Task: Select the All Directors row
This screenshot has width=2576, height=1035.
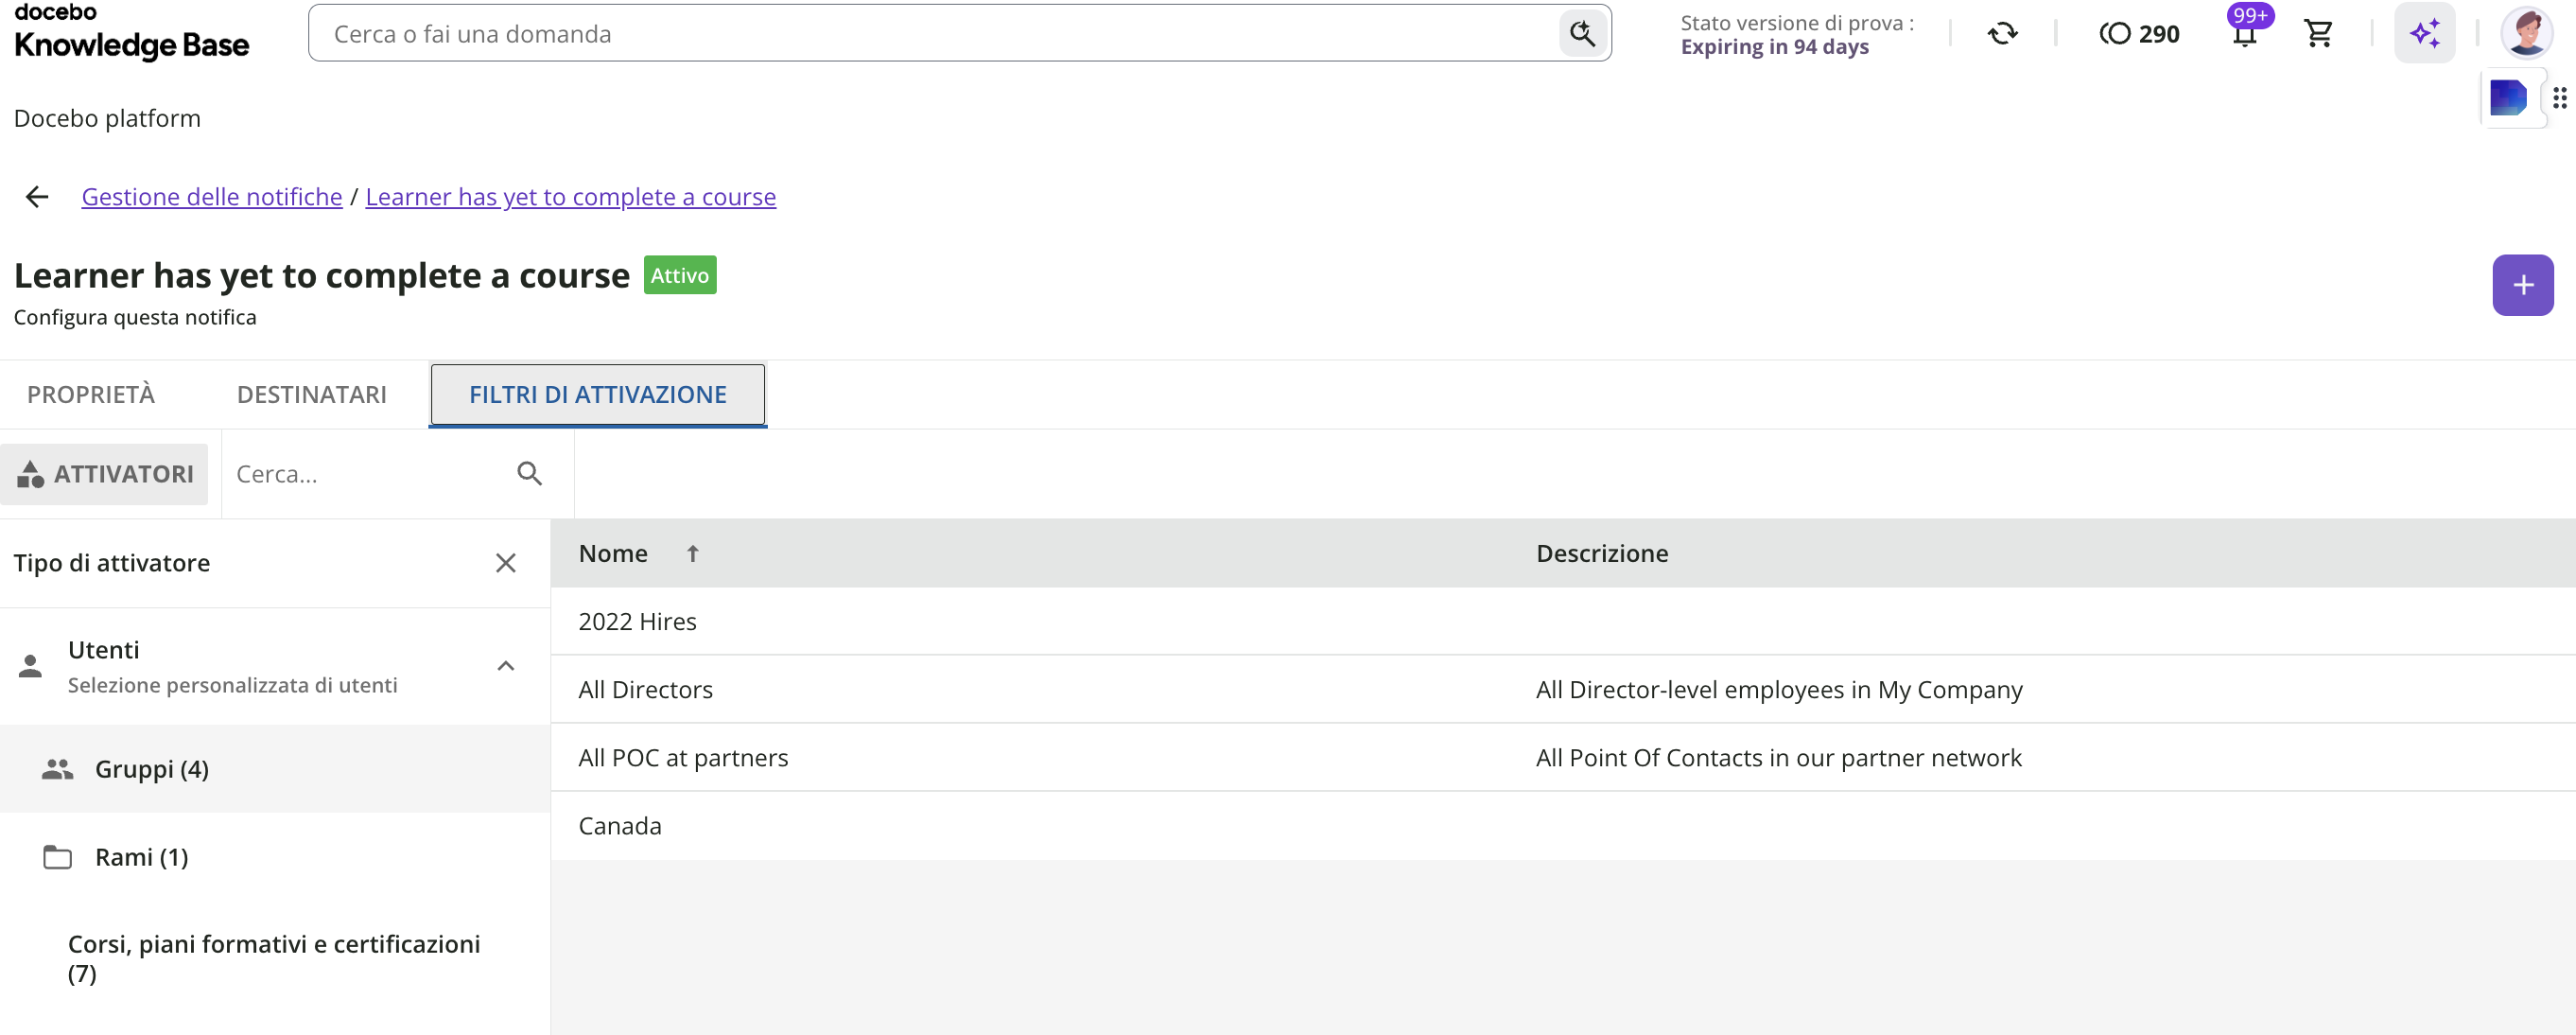Action: pos(1563,689)
